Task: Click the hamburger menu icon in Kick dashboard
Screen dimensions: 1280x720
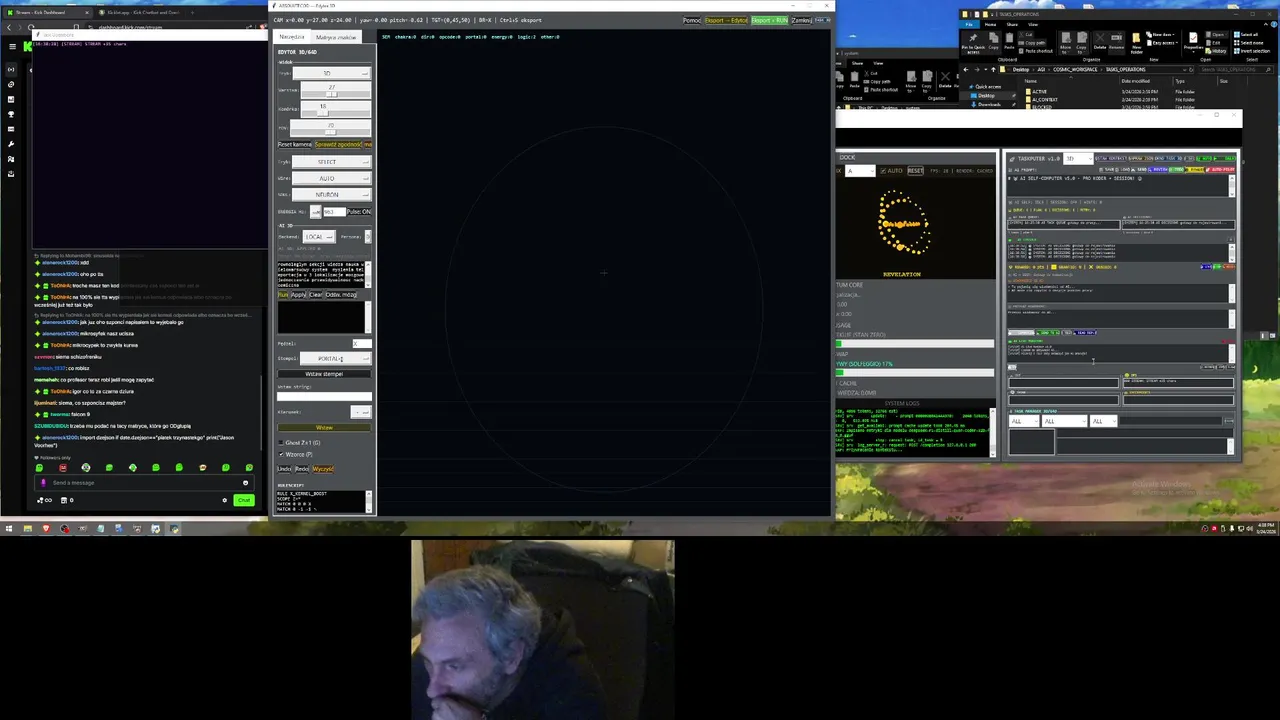Action: coord(12,46)
